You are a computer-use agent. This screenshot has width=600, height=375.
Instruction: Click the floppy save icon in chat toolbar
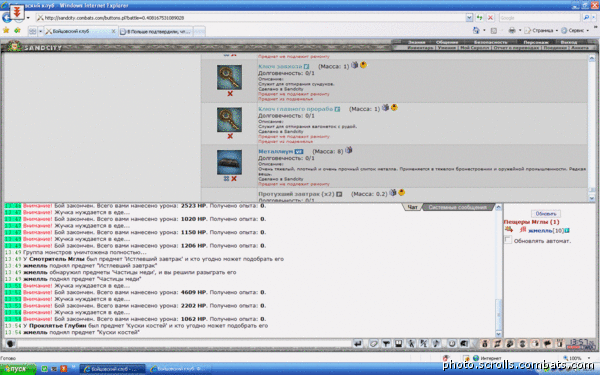[398, 344]
